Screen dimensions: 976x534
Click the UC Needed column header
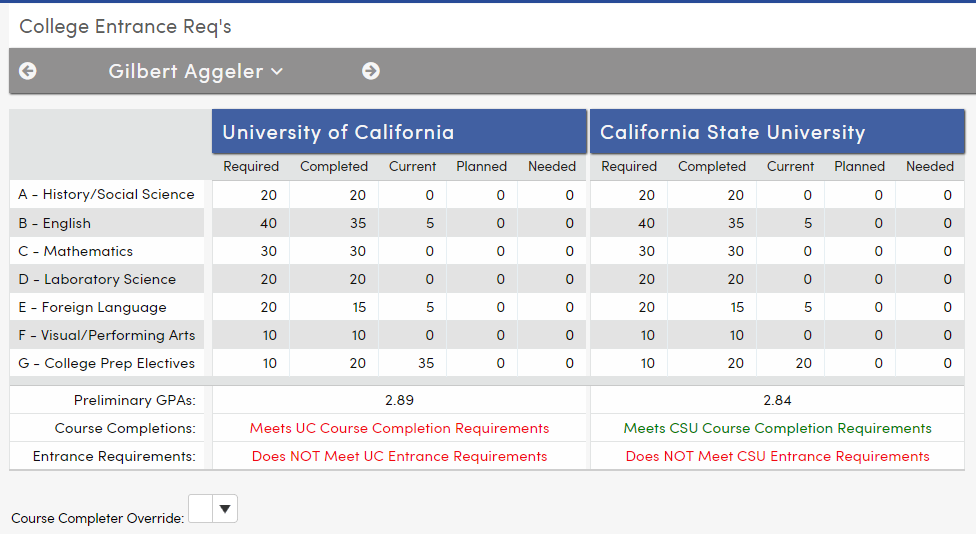[x=552, y=167]
